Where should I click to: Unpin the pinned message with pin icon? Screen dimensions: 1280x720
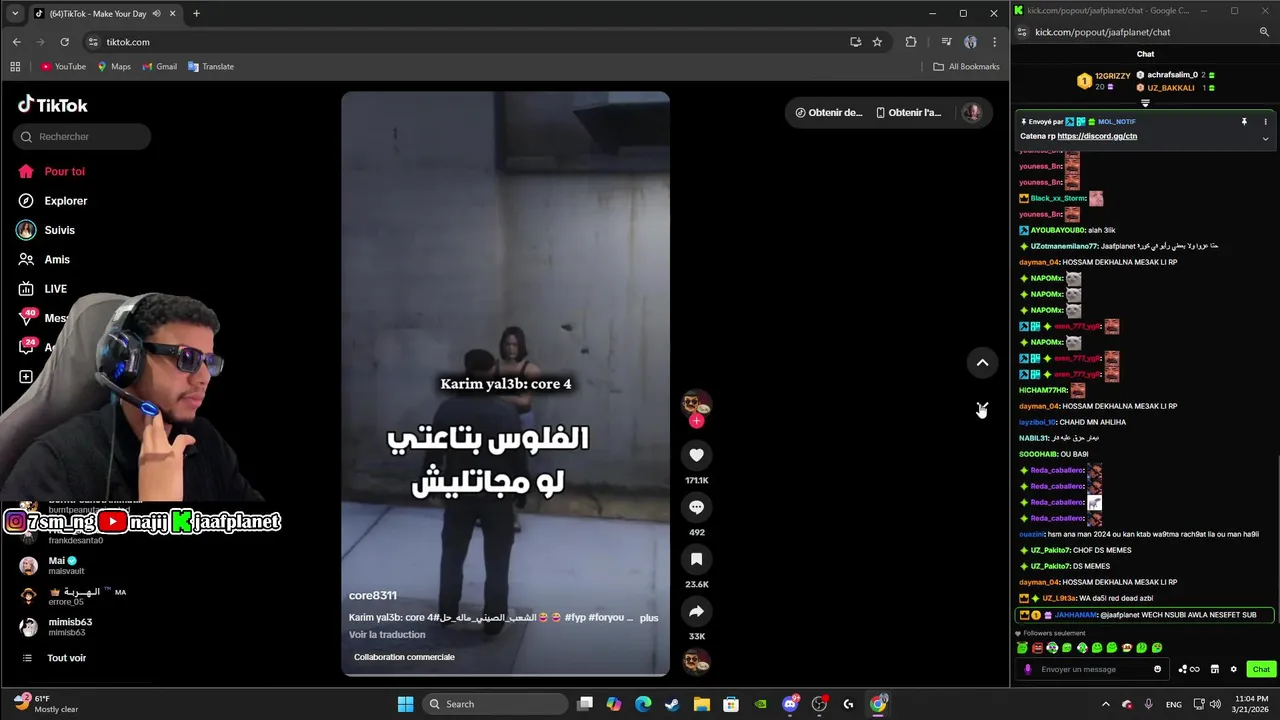[x=1244, y=122]
